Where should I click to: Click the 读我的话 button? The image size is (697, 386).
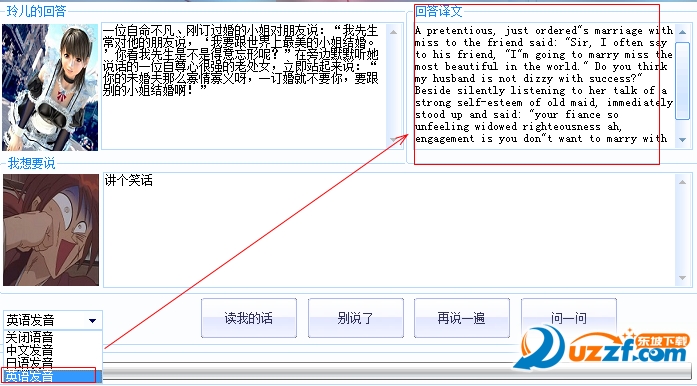click(x=249, y=318)
